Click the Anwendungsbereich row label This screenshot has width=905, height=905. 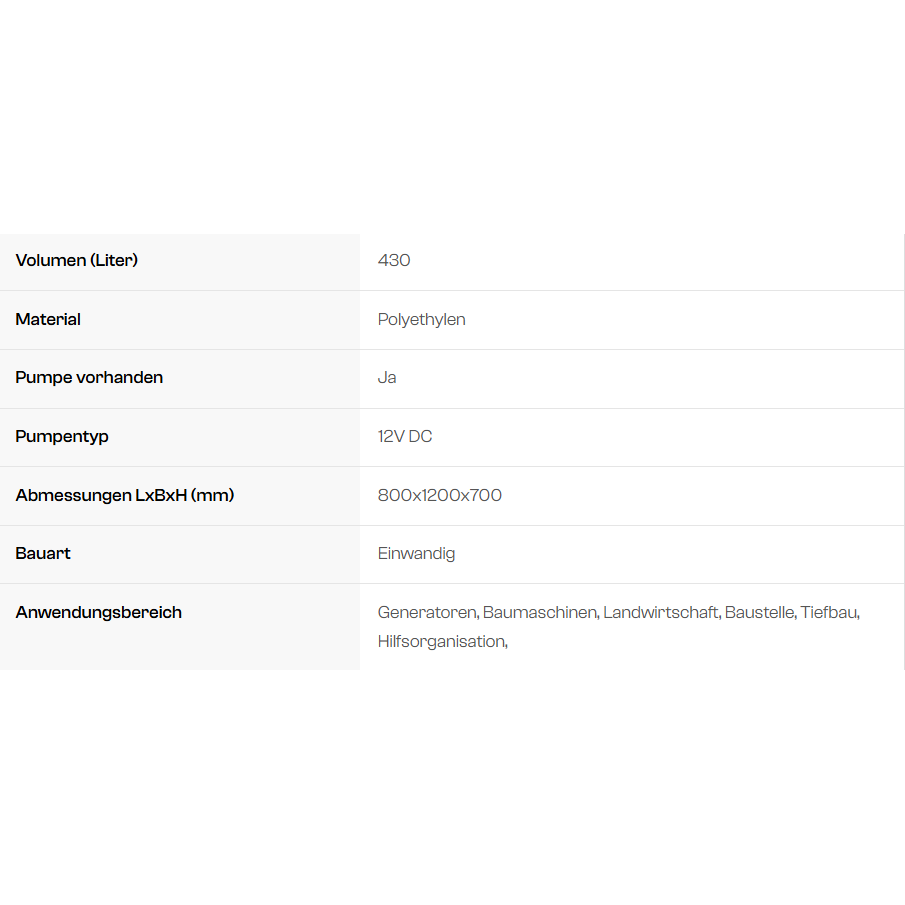[98, 612]
